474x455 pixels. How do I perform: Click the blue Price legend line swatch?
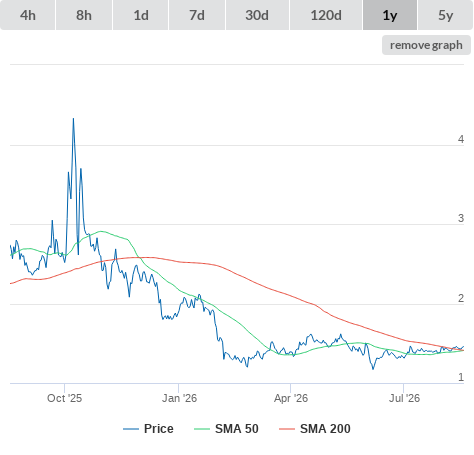click(x=131, y=429)
